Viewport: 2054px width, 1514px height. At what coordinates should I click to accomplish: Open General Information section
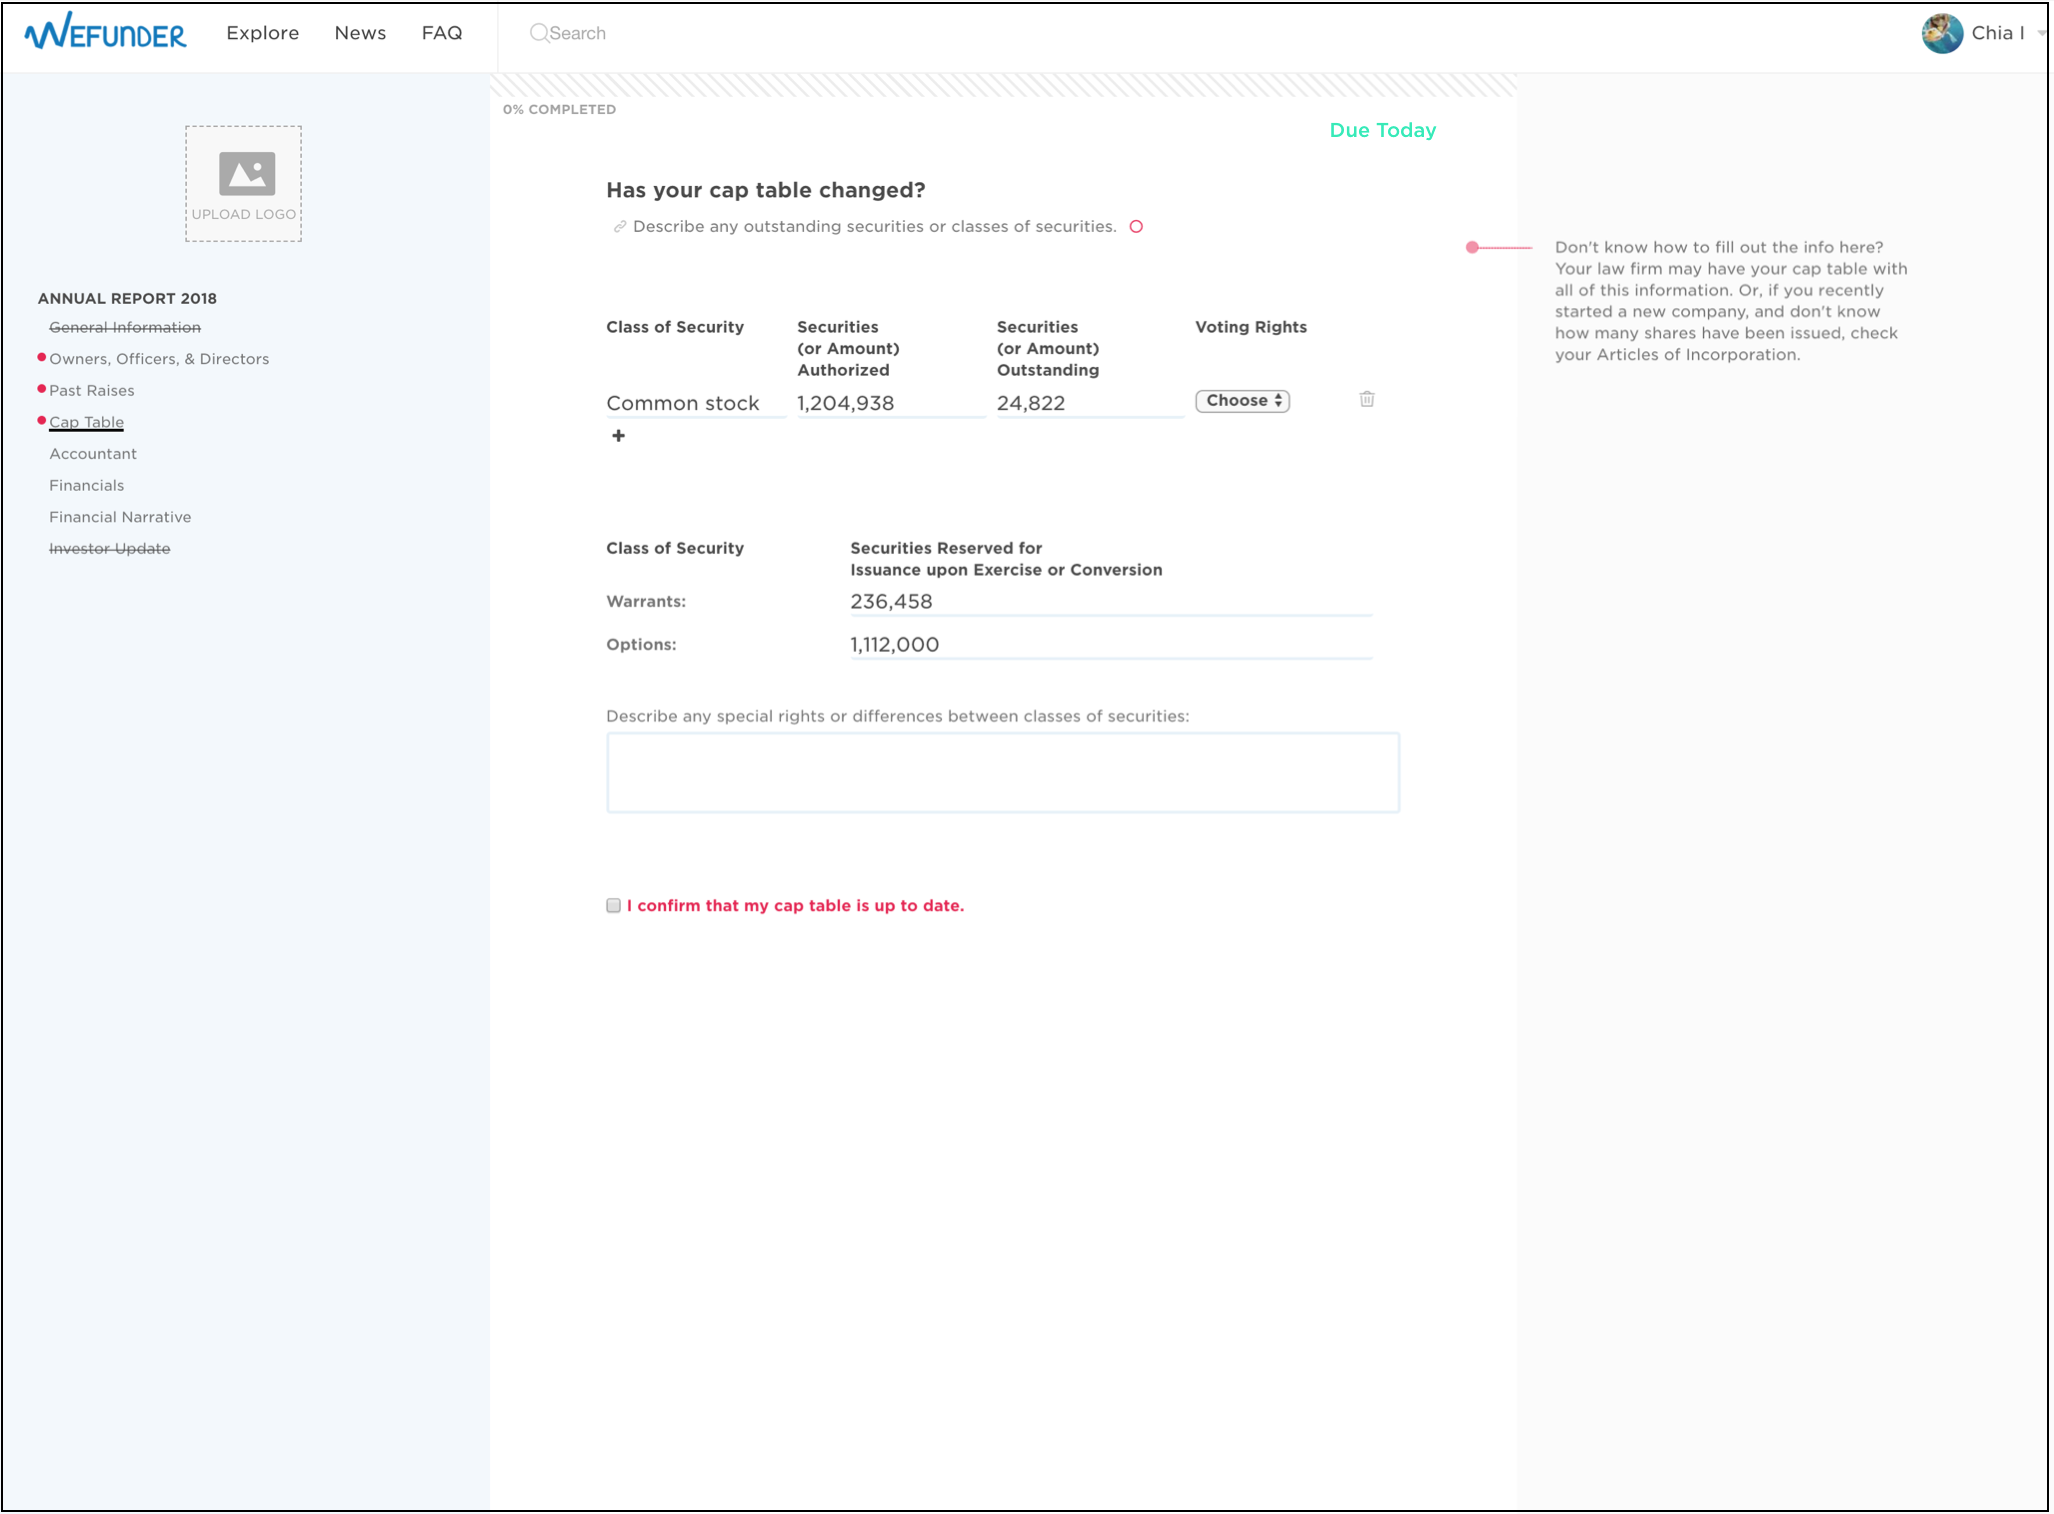tap(125, 327)
